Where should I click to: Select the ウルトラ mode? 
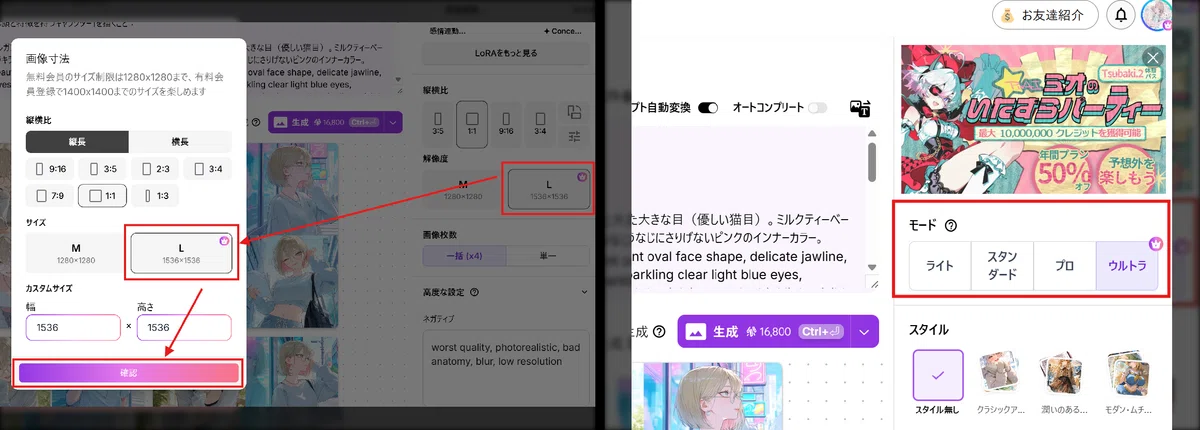(x=1127, y=266)
